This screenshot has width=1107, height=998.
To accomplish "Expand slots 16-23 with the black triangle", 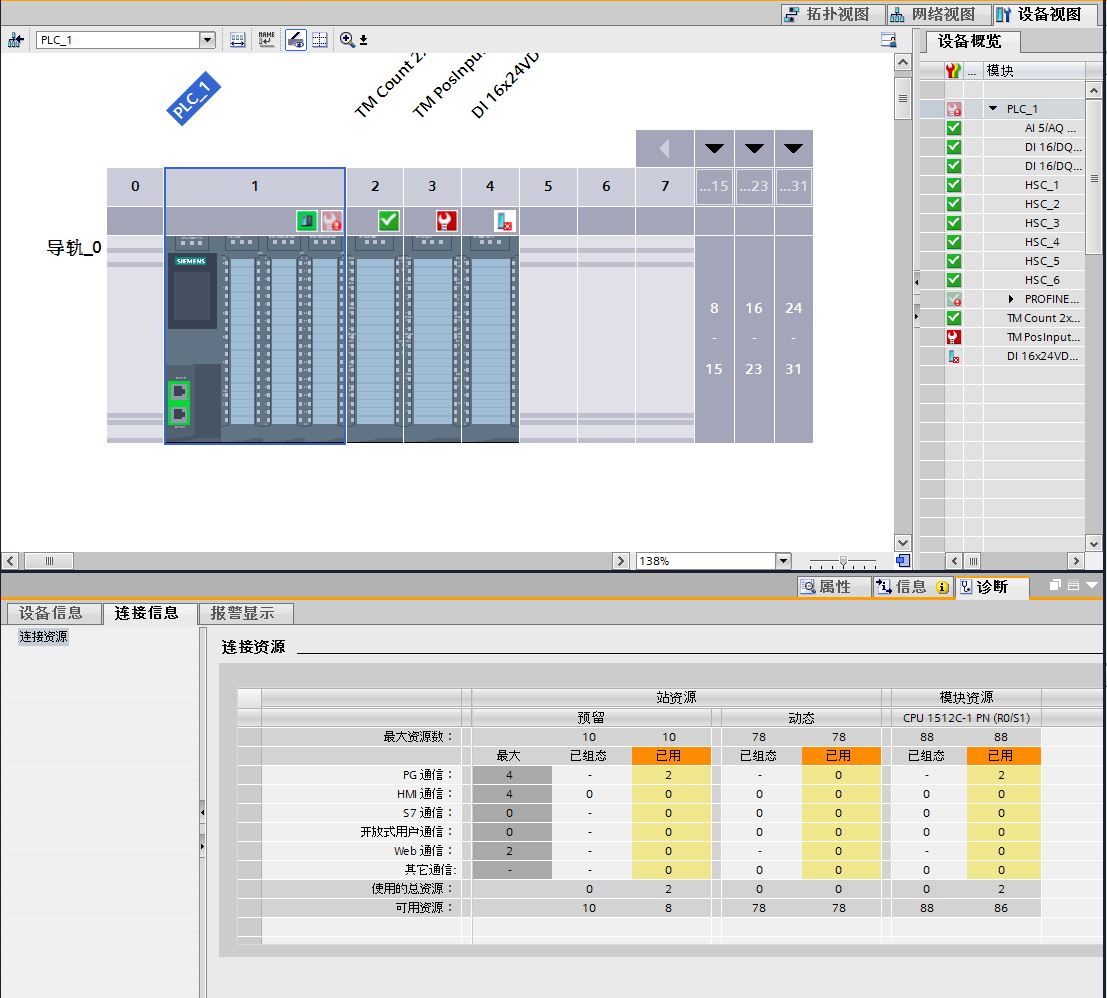I will [754, 148].
